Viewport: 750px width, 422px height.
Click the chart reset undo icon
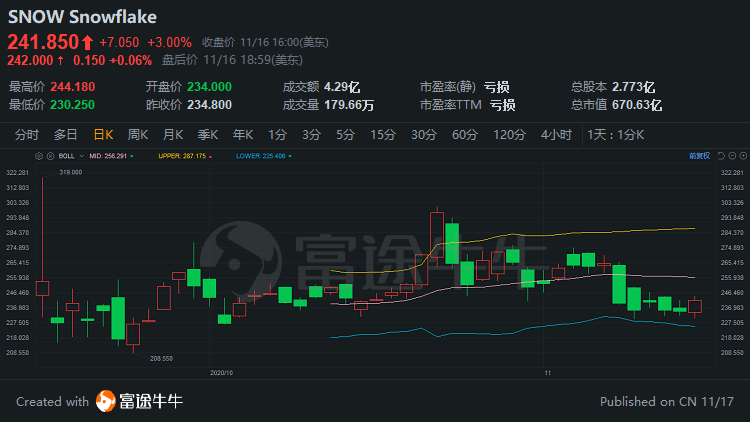(x=721, y=156)
